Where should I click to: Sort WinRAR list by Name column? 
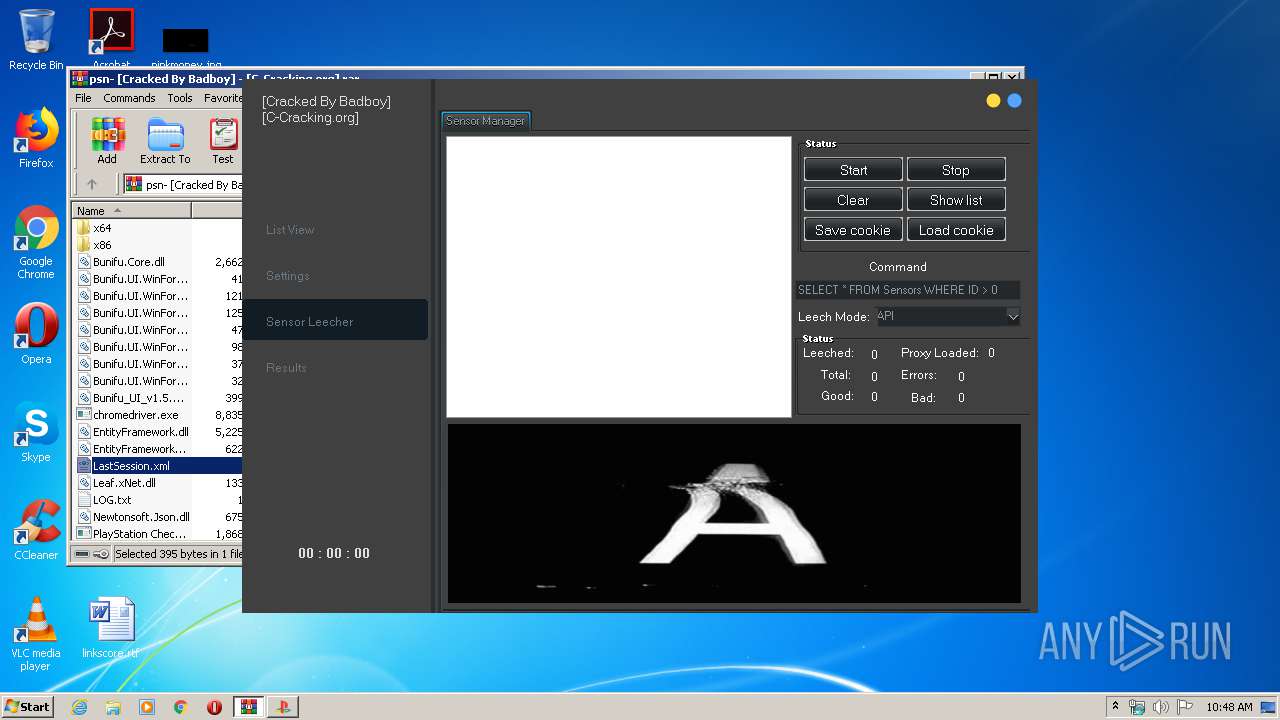131,211
